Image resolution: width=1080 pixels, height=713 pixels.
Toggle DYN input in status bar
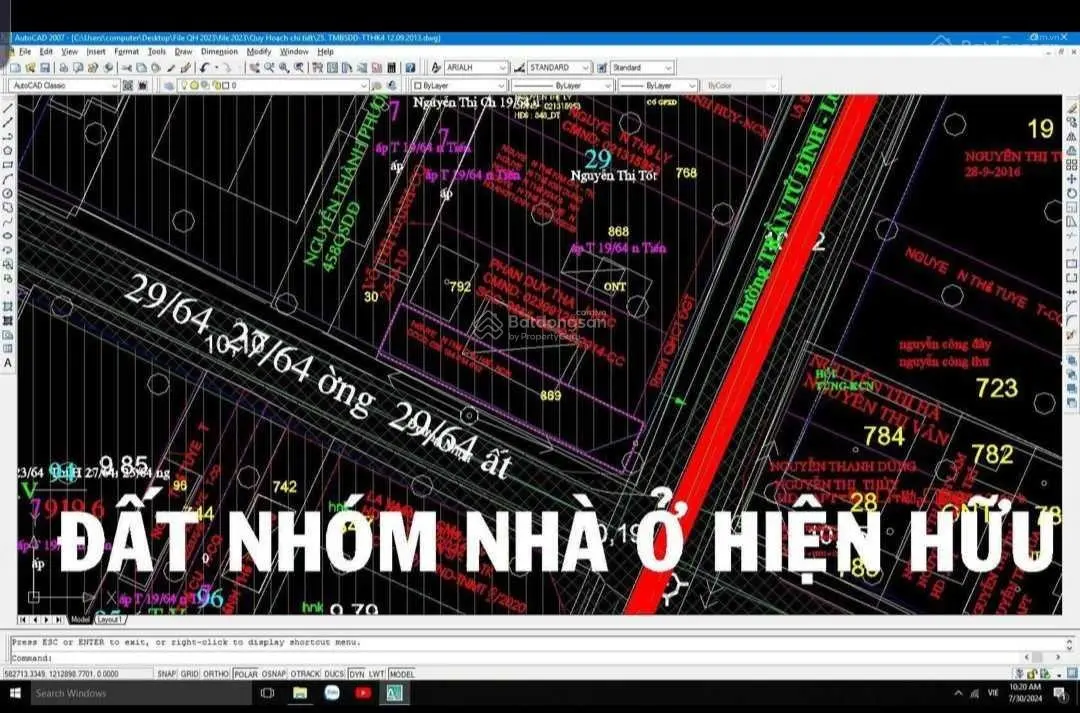357,674
